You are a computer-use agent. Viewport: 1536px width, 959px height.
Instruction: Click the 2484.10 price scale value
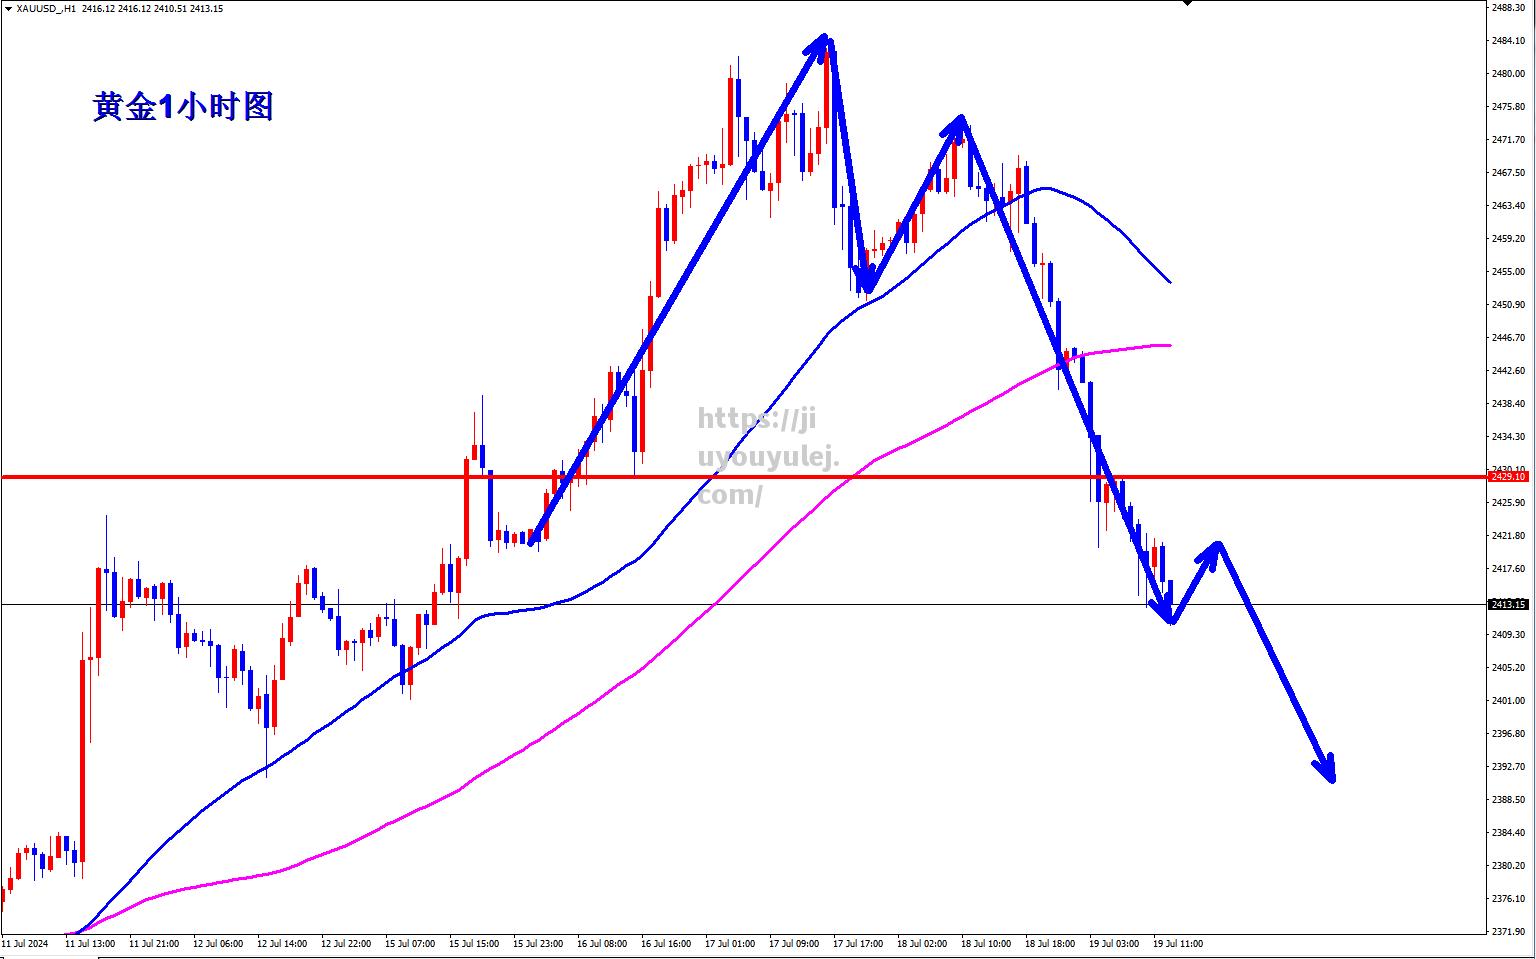[1508, 41]
